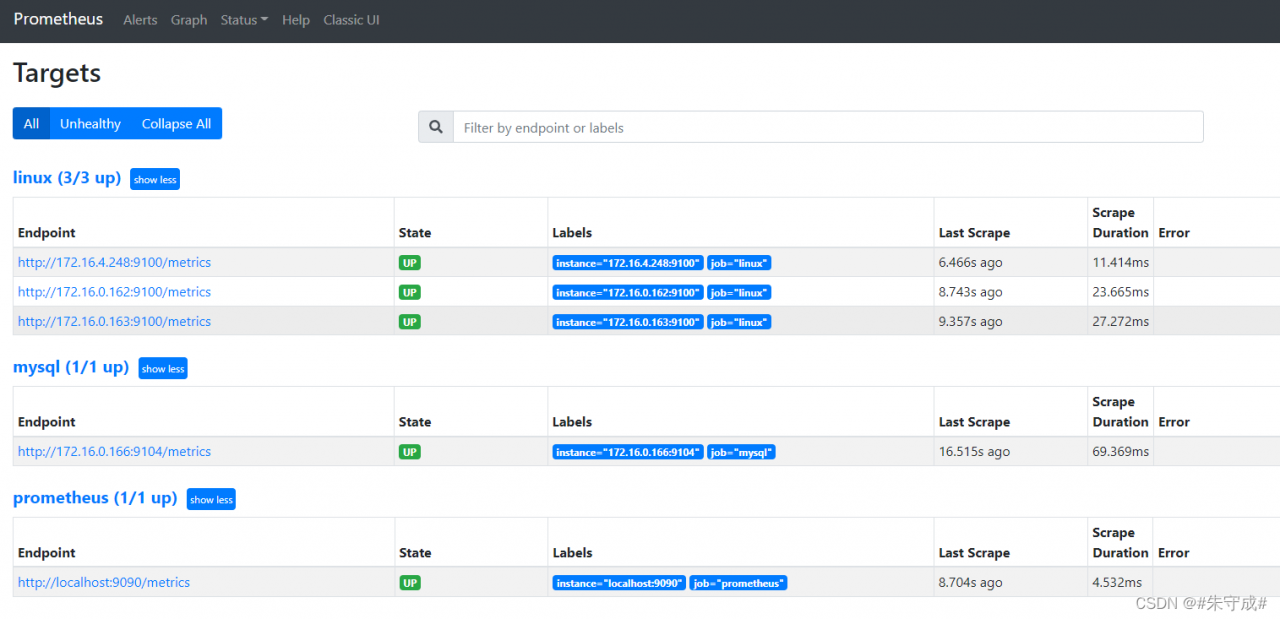The image size is (1280, 619).
Task: Show only Unhealthy targets
Action: pos(90,124)
